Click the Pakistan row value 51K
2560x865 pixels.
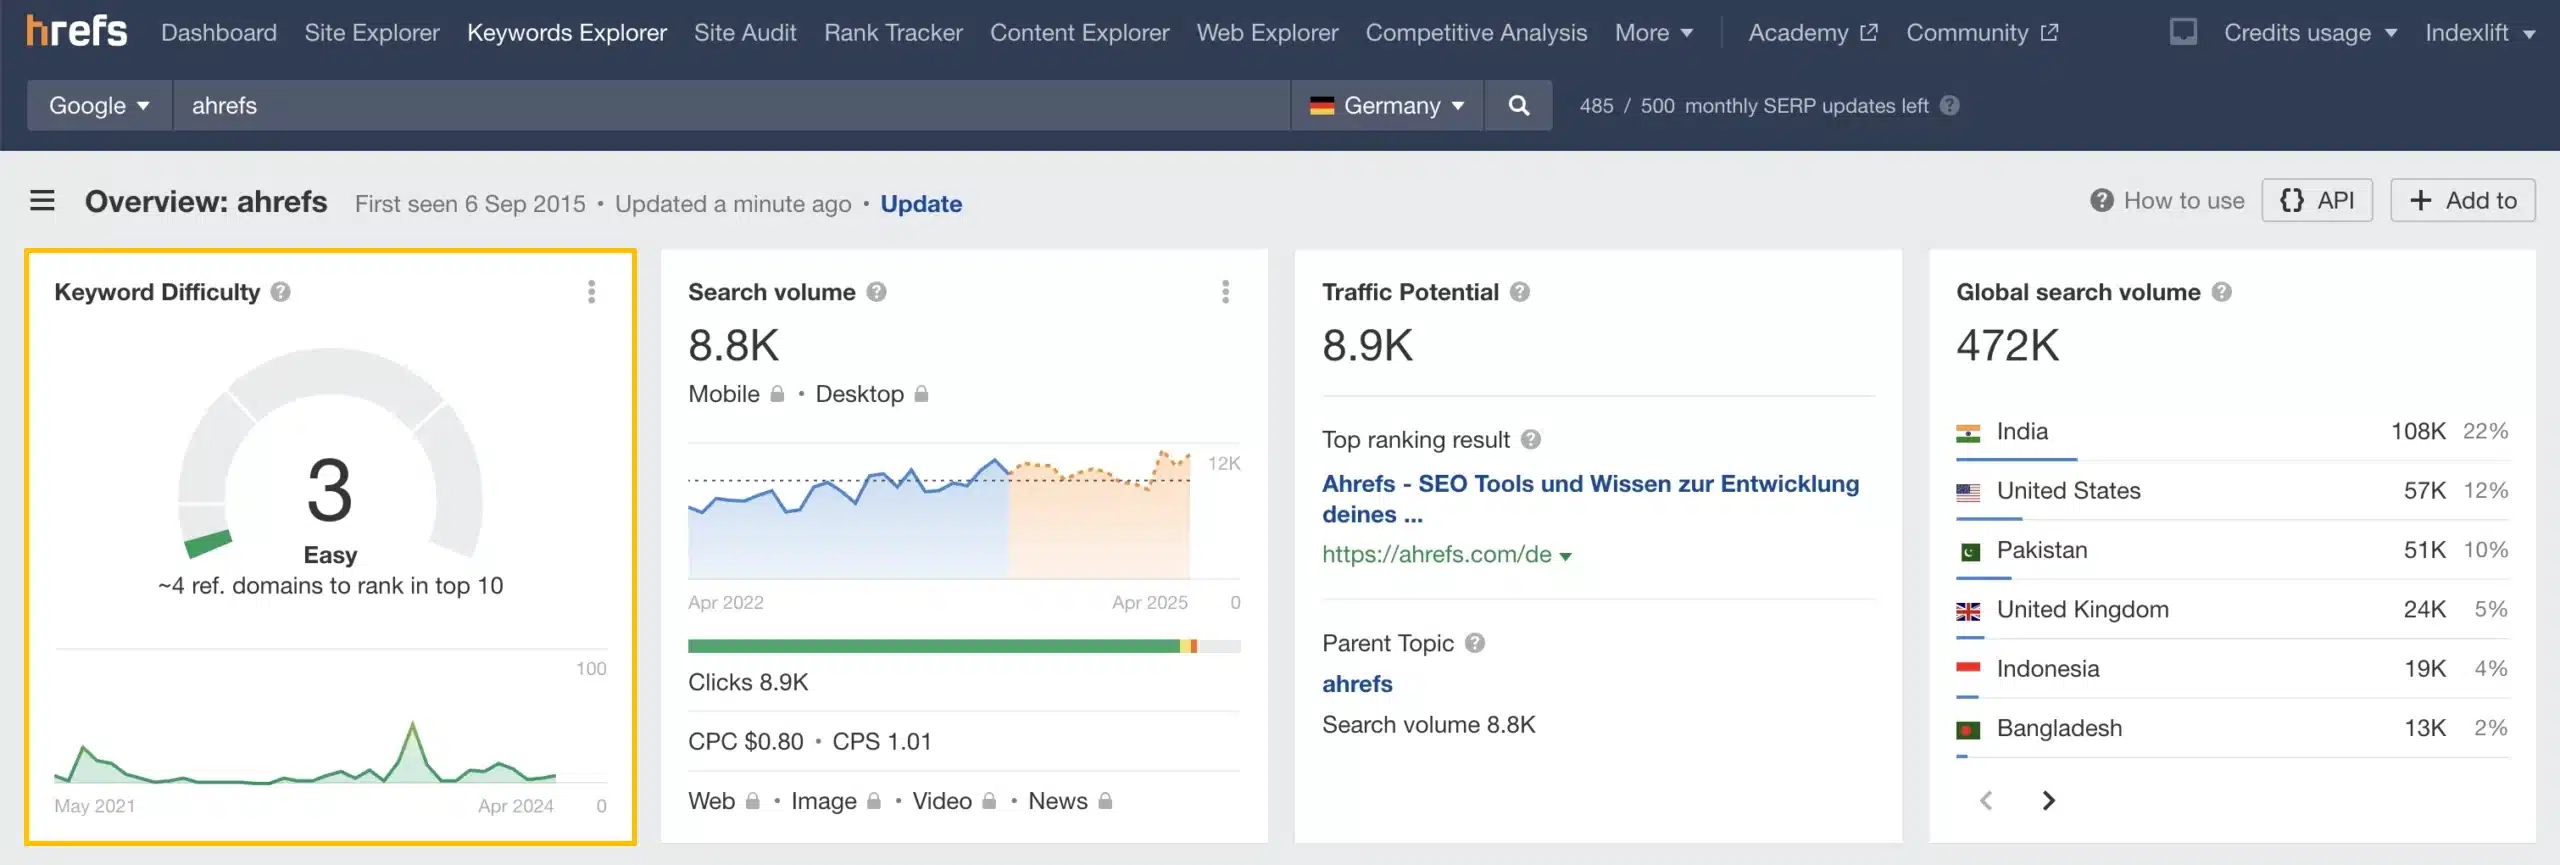click(2424, 550)
